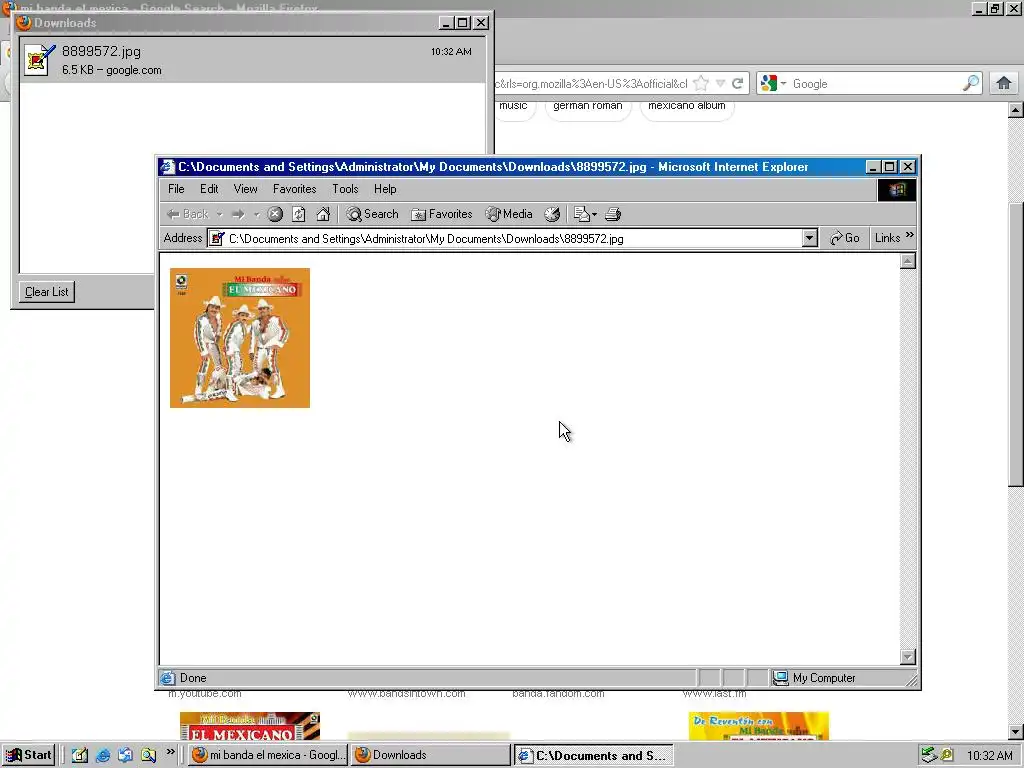The height and width of the screenshot is (768, 1024).
Task: Click the 'mexicano album' suggestion chip
Action: pyautogui.click(x=687, y=108)
